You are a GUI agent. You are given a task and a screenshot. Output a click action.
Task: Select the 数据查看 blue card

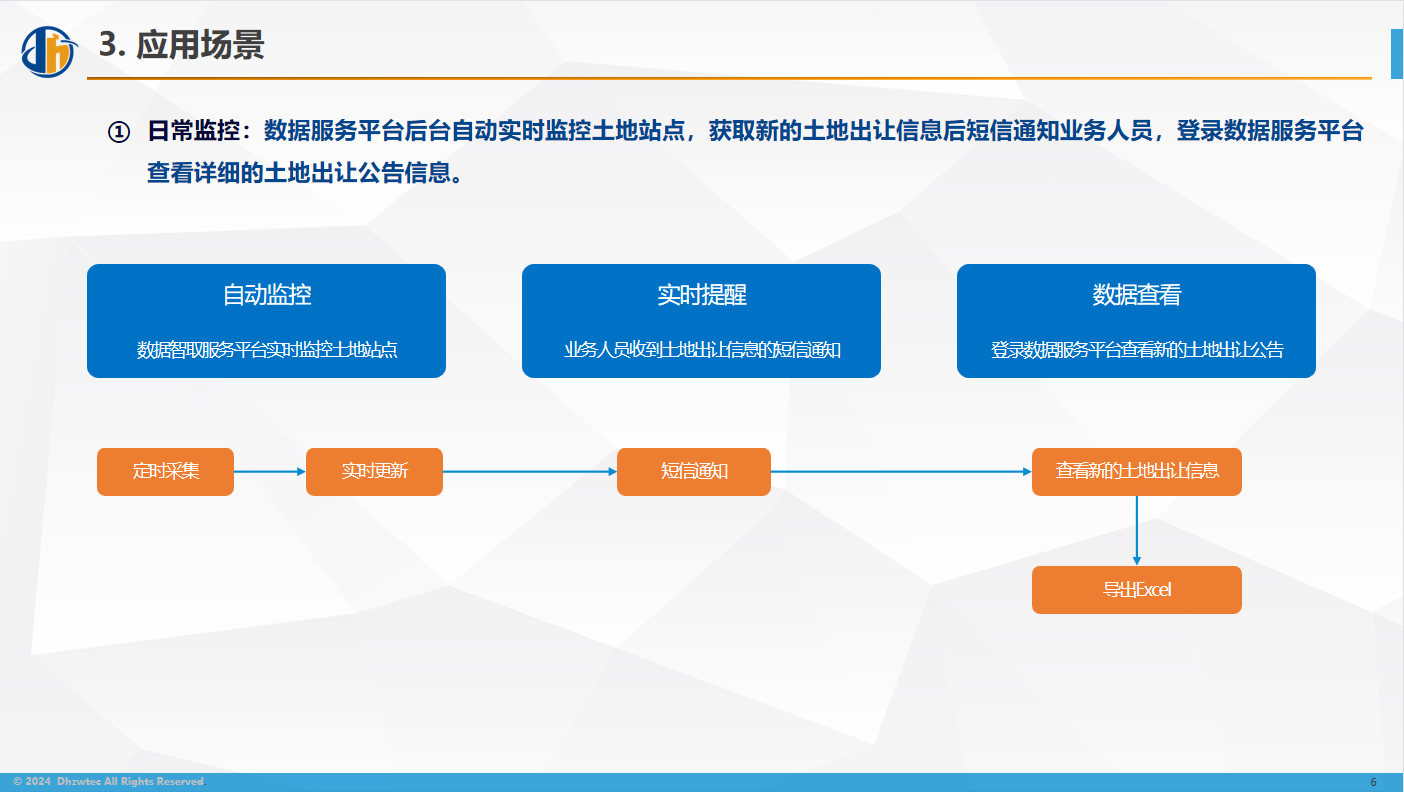pos(1136,321)
